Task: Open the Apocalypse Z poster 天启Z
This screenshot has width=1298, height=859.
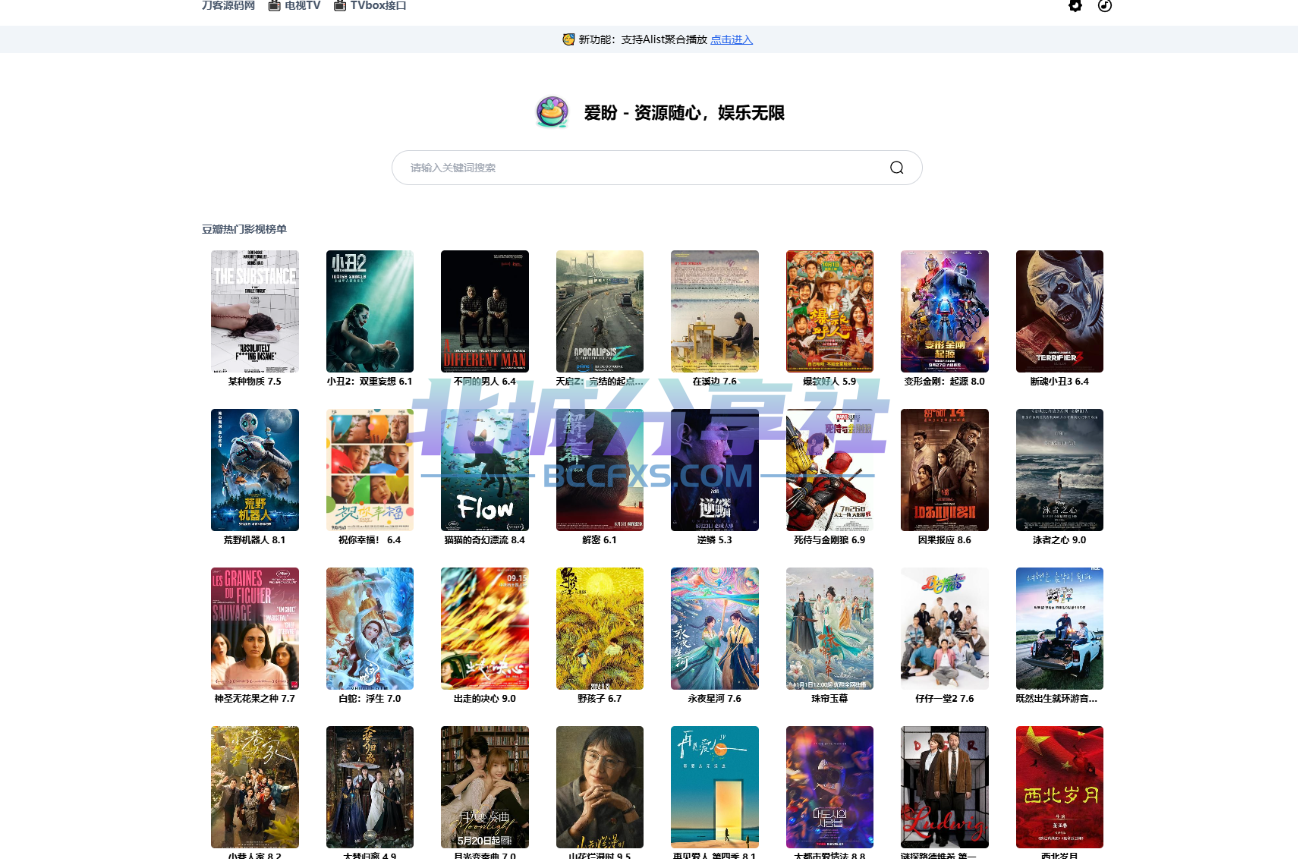Action: coord(600,311)
